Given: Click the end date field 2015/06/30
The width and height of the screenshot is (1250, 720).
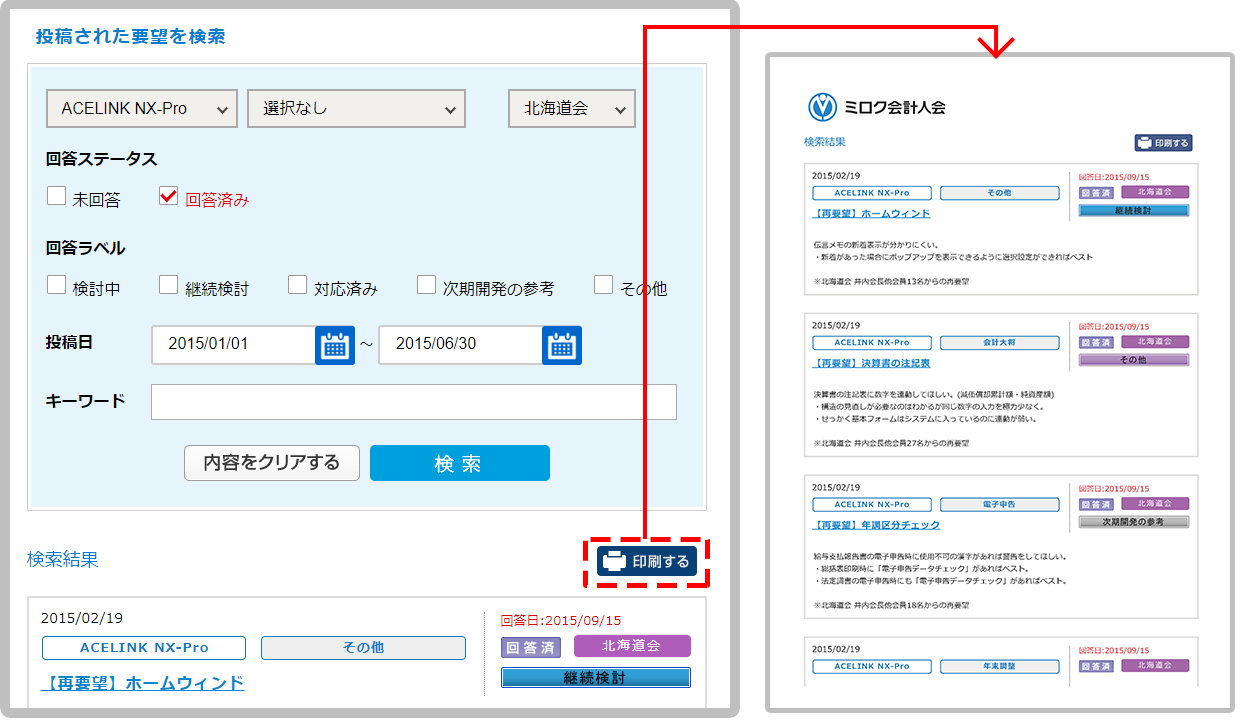Looking at the screenshot, I should click(x=461, y=344).
